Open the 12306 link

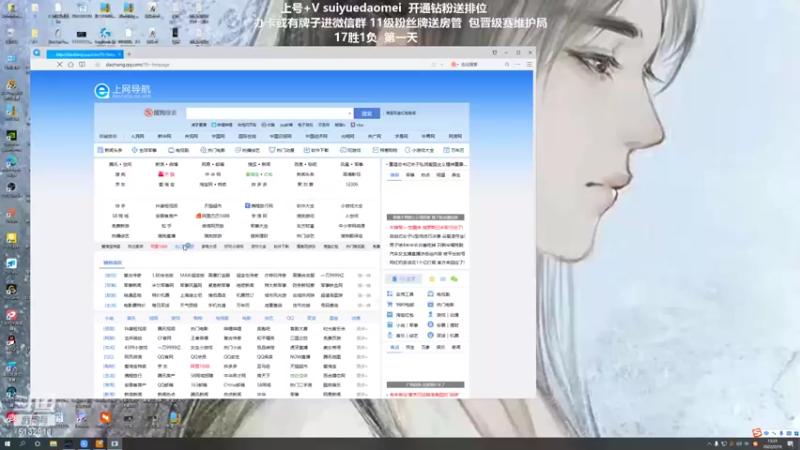(x=352, y=184)
